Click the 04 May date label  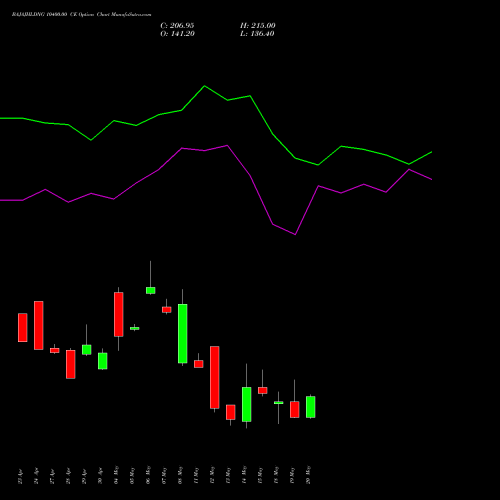click(116, 475)
